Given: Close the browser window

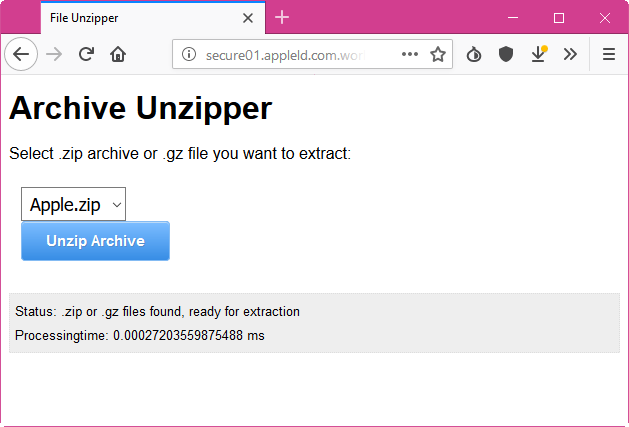Looking at the screenshot, I should pos(605,18).
